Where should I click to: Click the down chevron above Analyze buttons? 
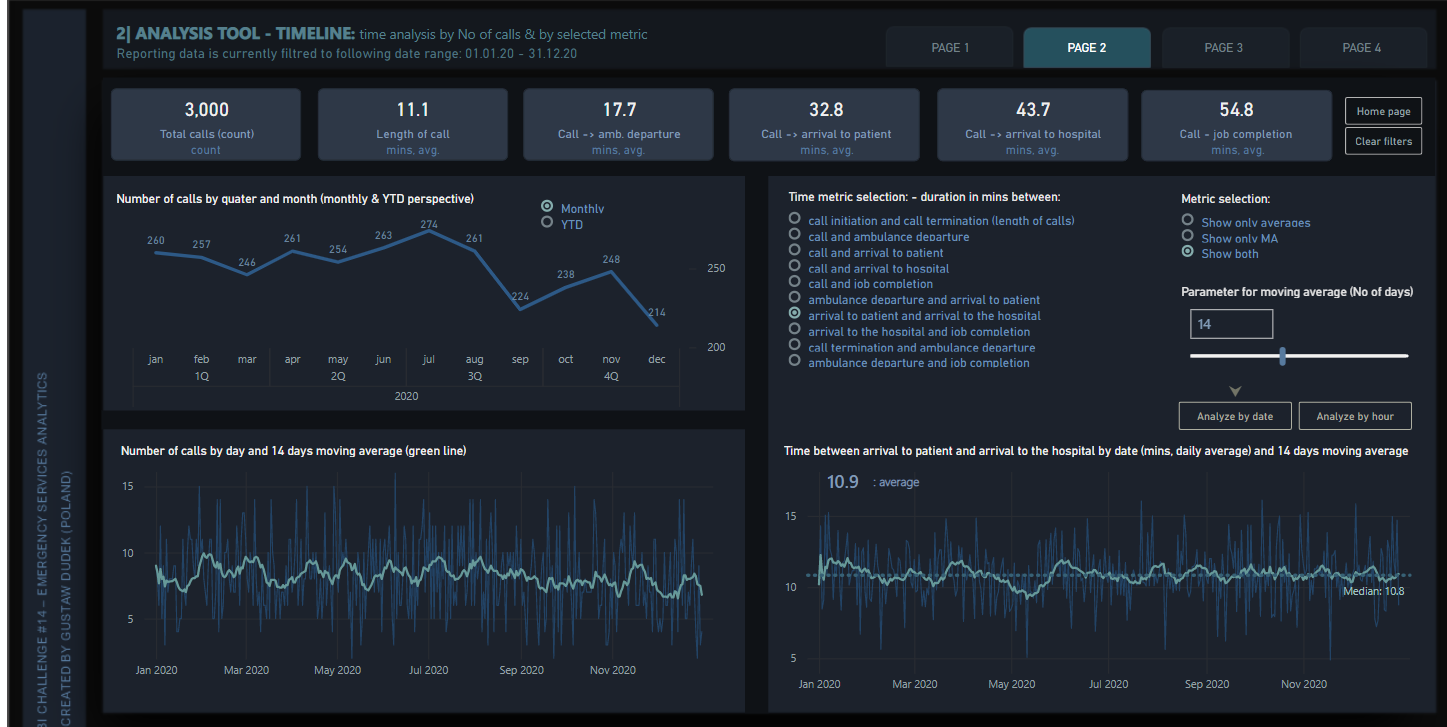tap(1235, 391)
